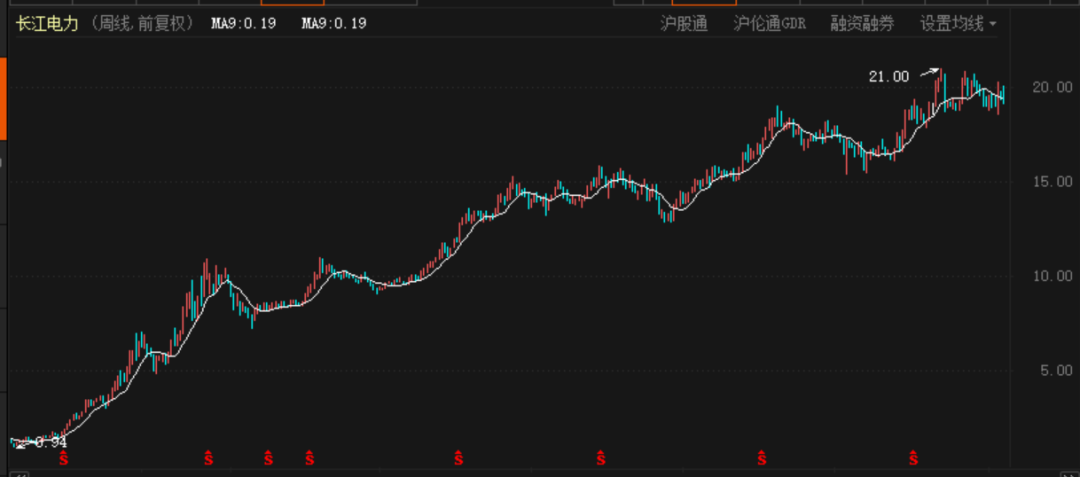Click the first MA9:0.19 indicator label
This screenshot has width=1080, height=477.
[x=243, y=23]
